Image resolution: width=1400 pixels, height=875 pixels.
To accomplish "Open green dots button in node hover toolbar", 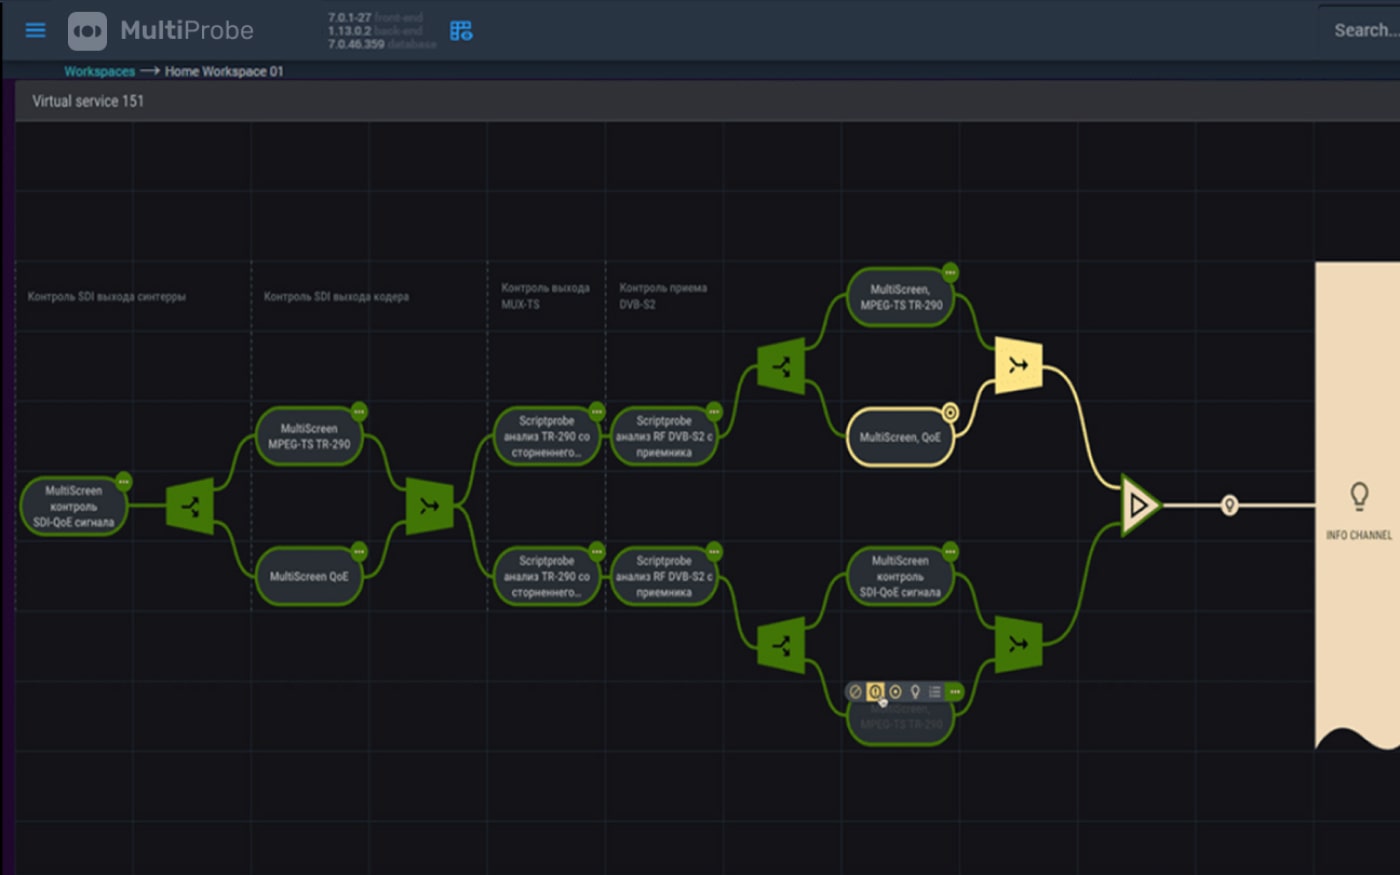I will [955, 691].
